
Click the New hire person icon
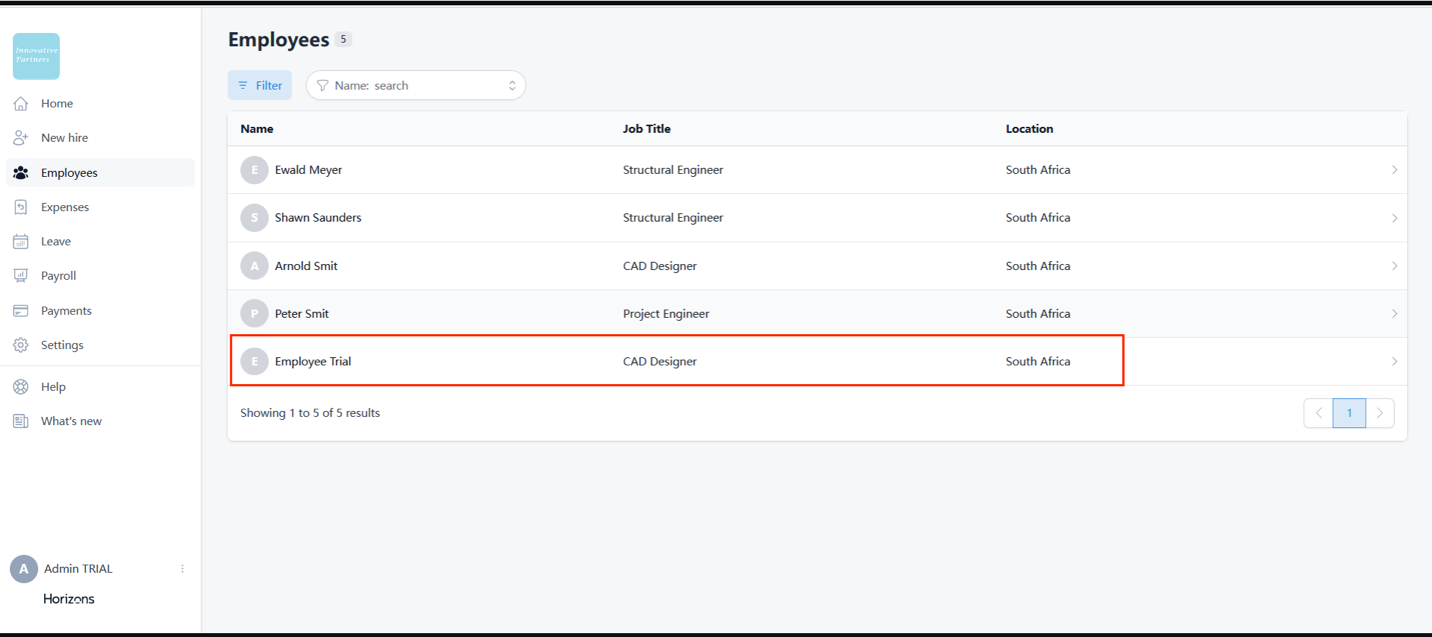[x=20, y=138]
